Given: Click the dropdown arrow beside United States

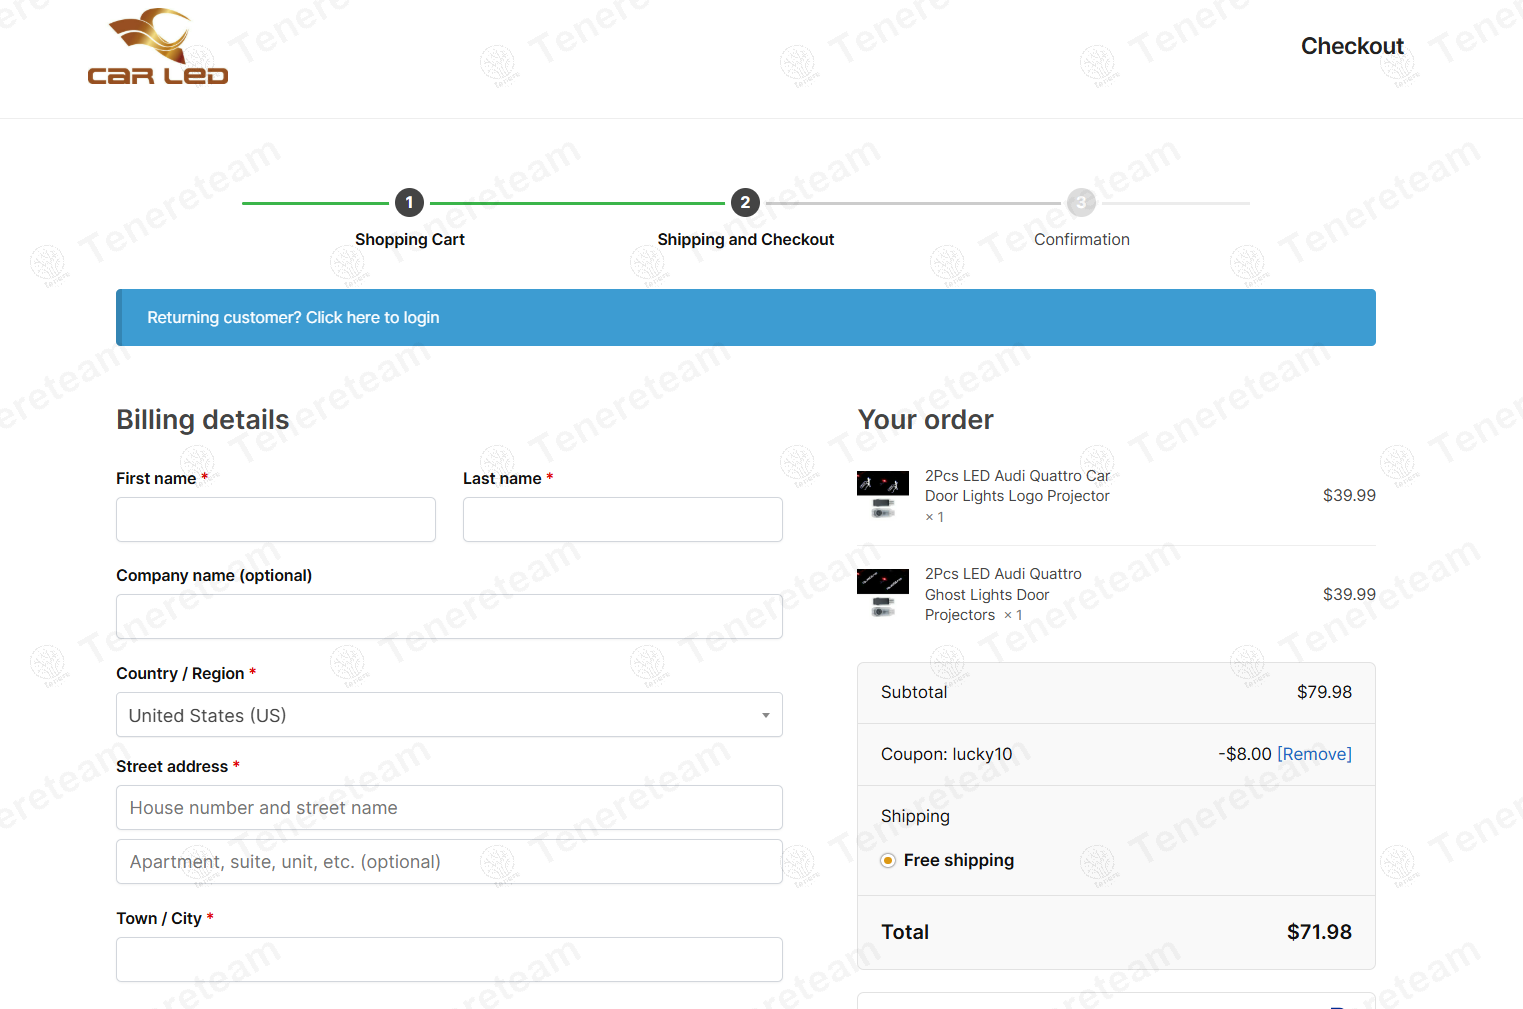Looking at the screenshot, I should (765, 715).
